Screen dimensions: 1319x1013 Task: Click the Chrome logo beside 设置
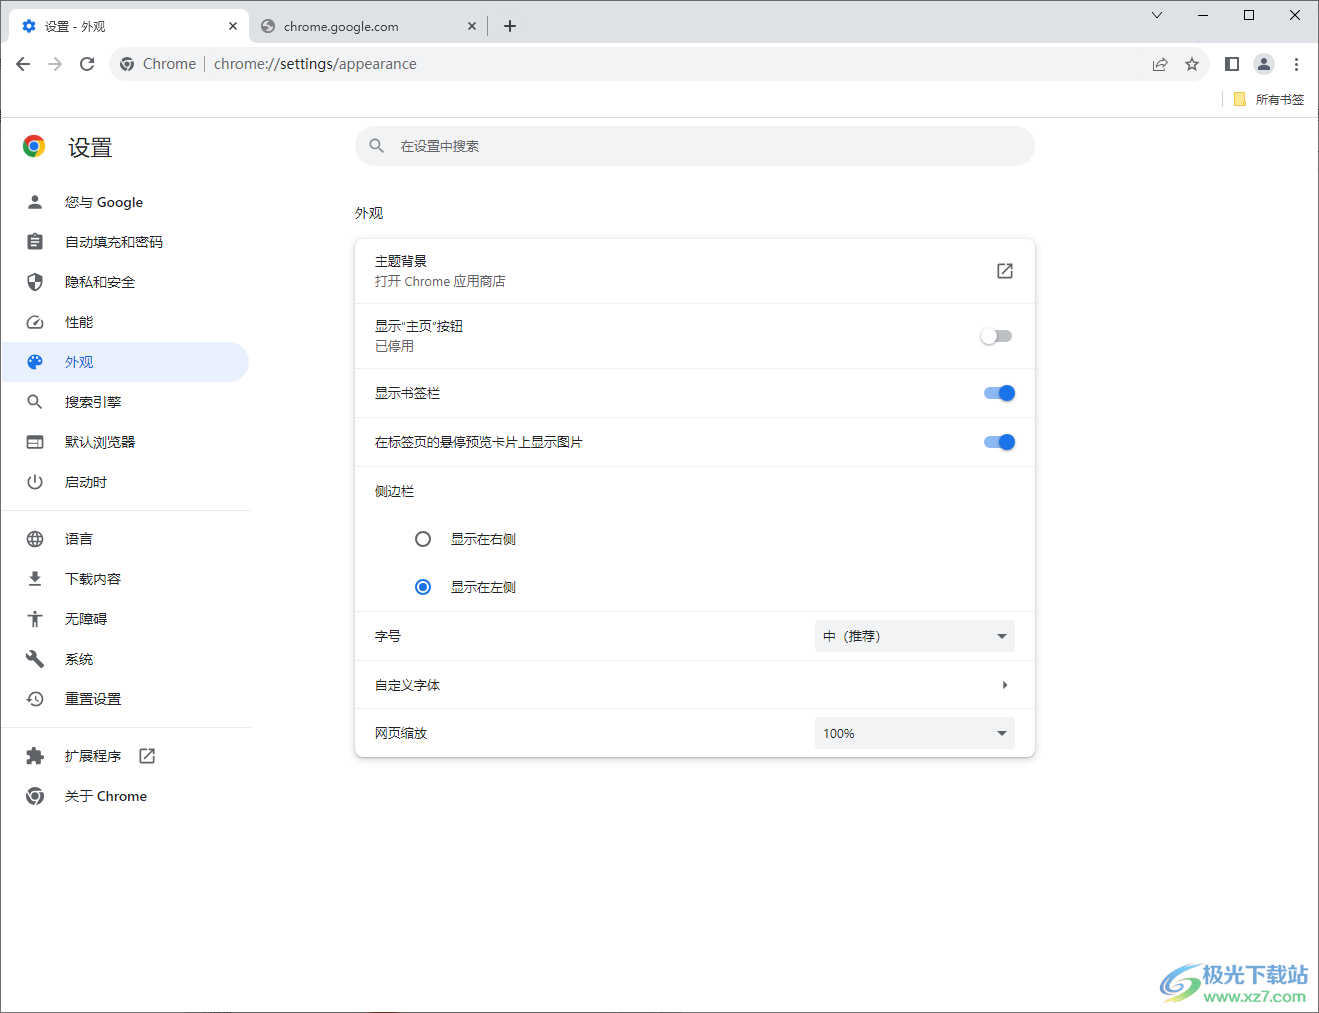click(34, 147)
